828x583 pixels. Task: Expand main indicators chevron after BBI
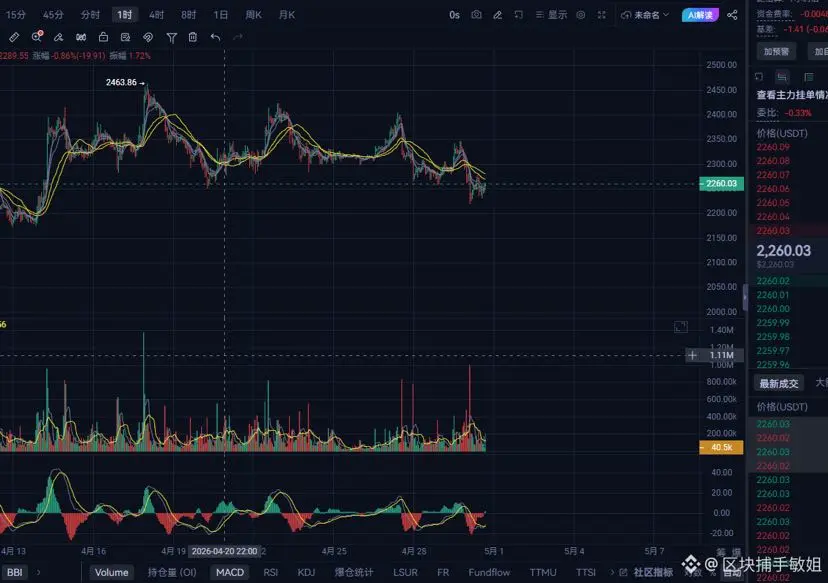coord(39,572)
